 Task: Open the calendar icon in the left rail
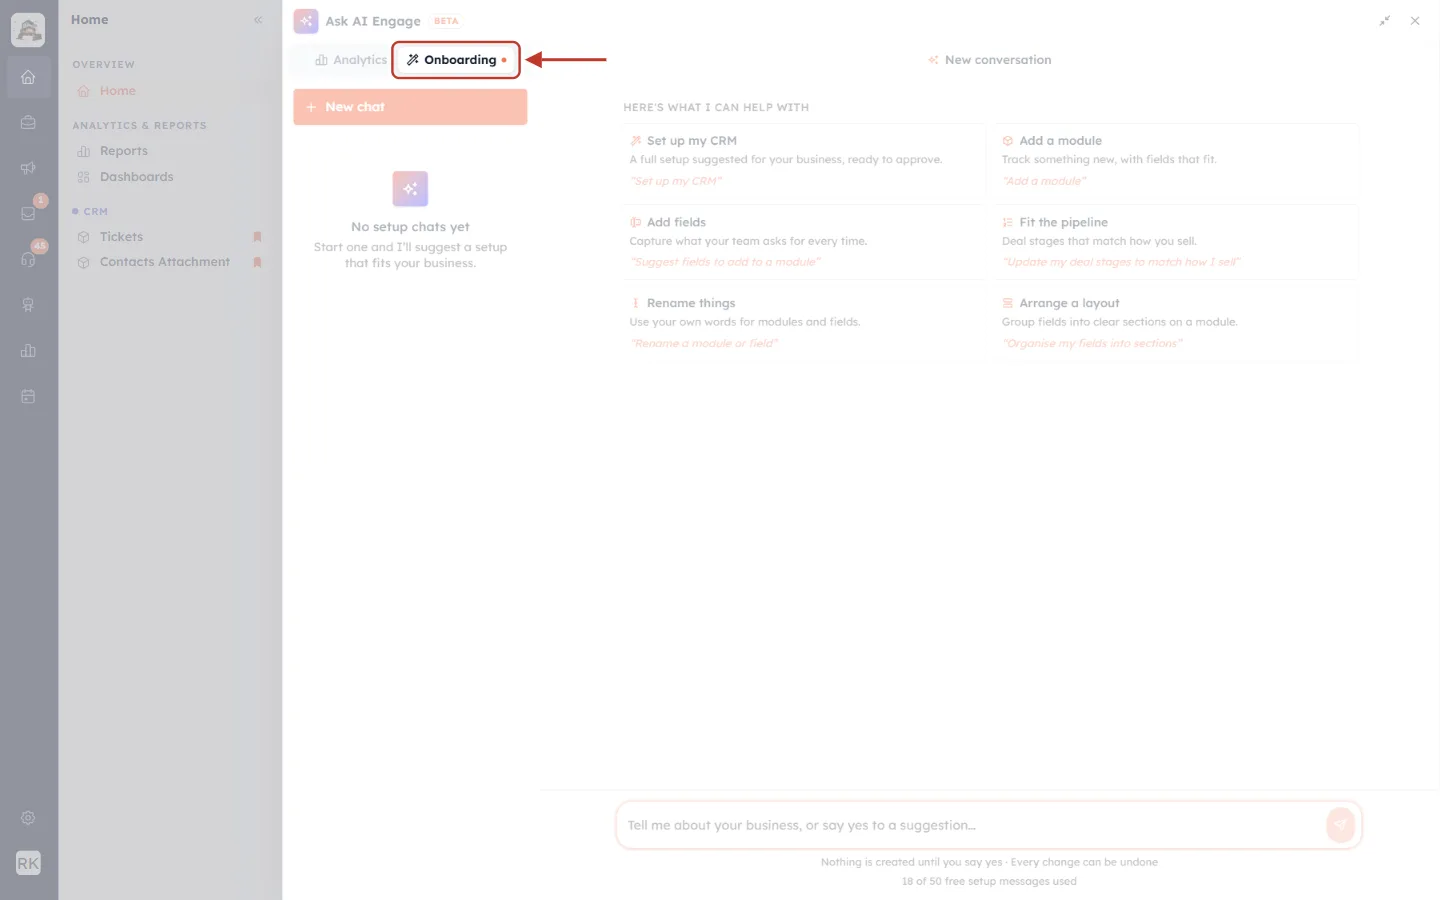pyautogui.click(x=28, y=396)
